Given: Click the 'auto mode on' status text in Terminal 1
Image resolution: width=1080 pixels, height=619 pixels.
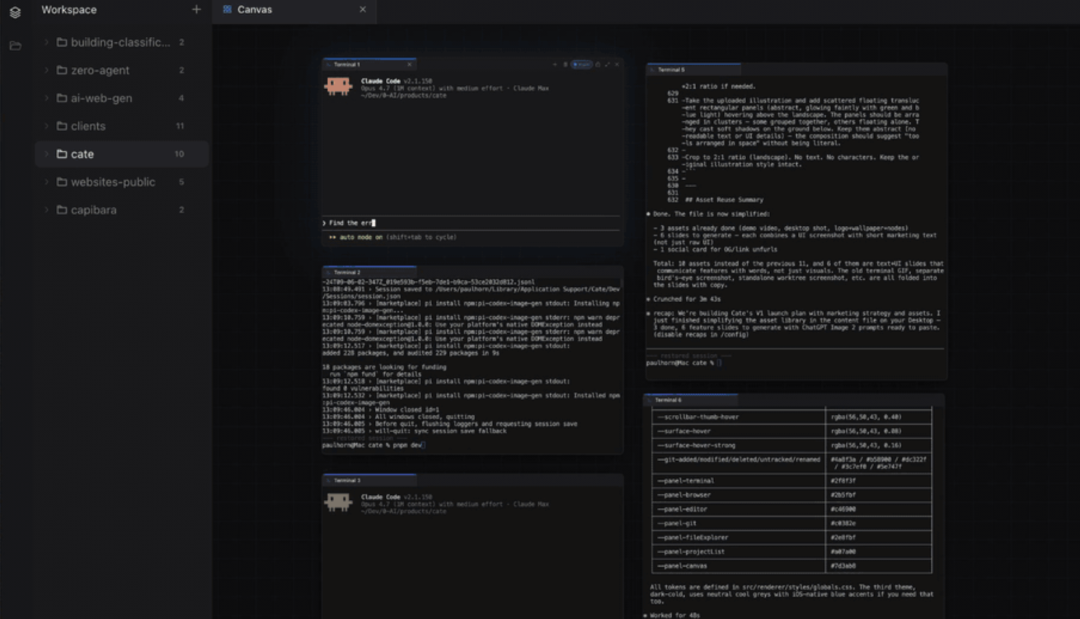Looking at the screenshot, I should [361, 237].
